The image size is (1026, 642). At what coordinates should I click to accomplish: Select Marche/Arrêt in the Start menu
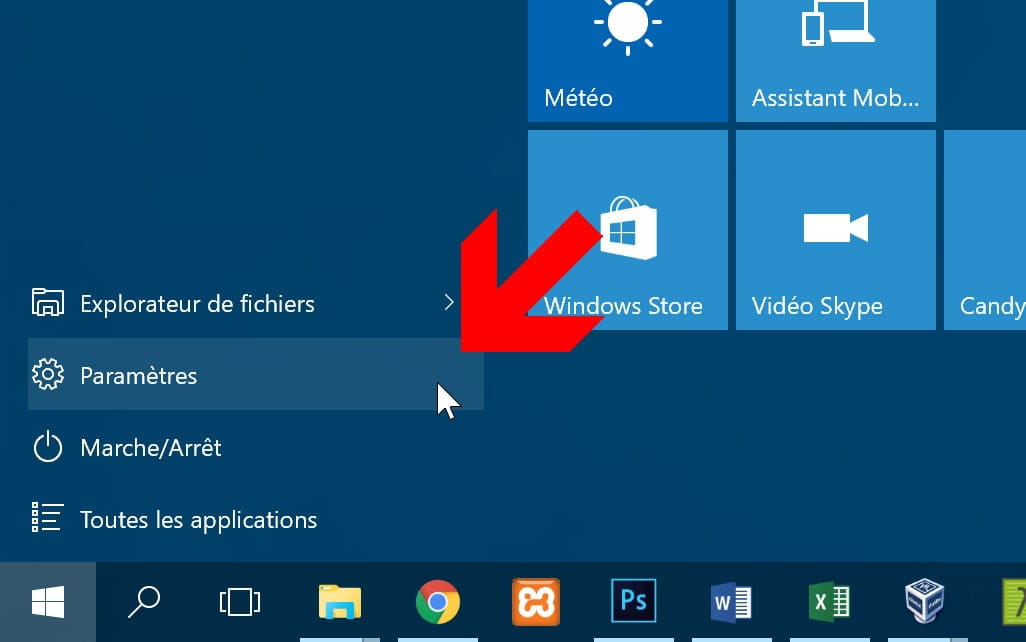click(x=256, y=447)
